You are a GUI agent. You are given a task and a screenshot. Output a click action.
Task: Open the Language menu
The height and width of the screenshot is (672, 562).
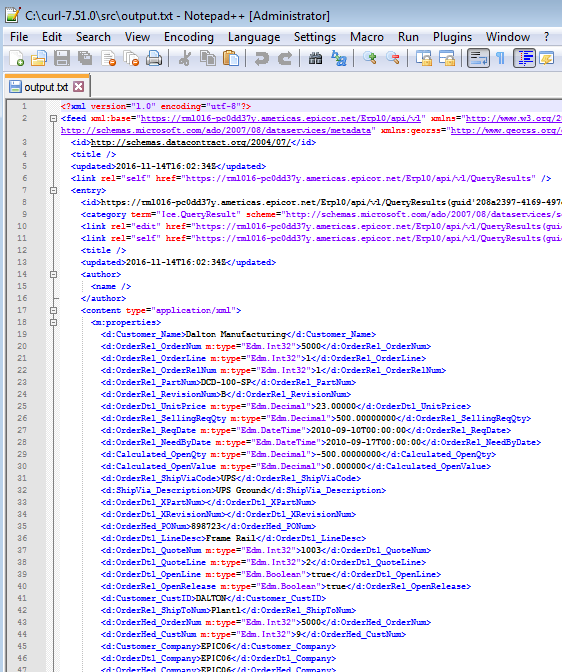[x=254, y=37]
